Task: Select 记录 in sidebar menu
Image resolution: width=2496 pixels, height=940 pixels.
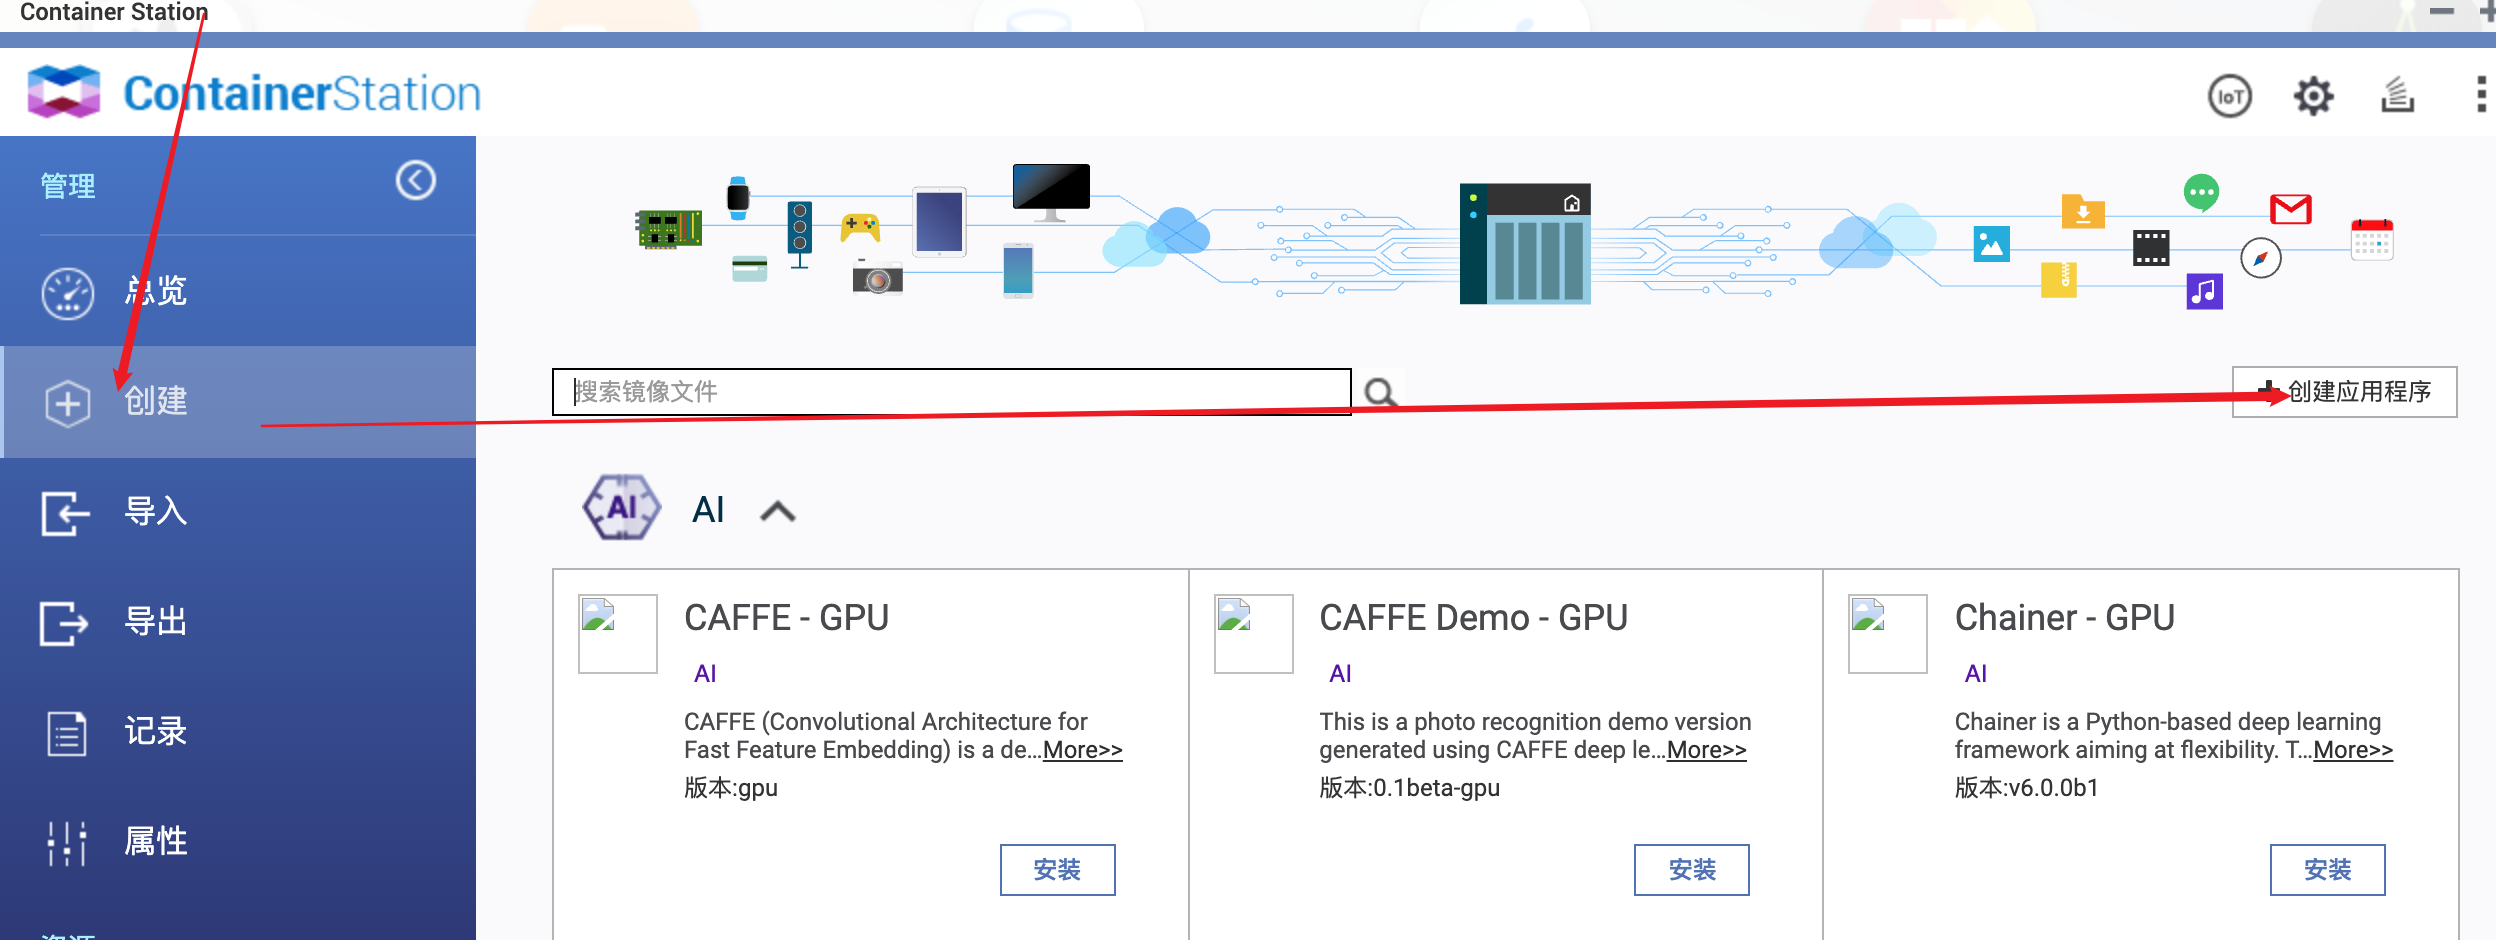Action: click(238, 732)
